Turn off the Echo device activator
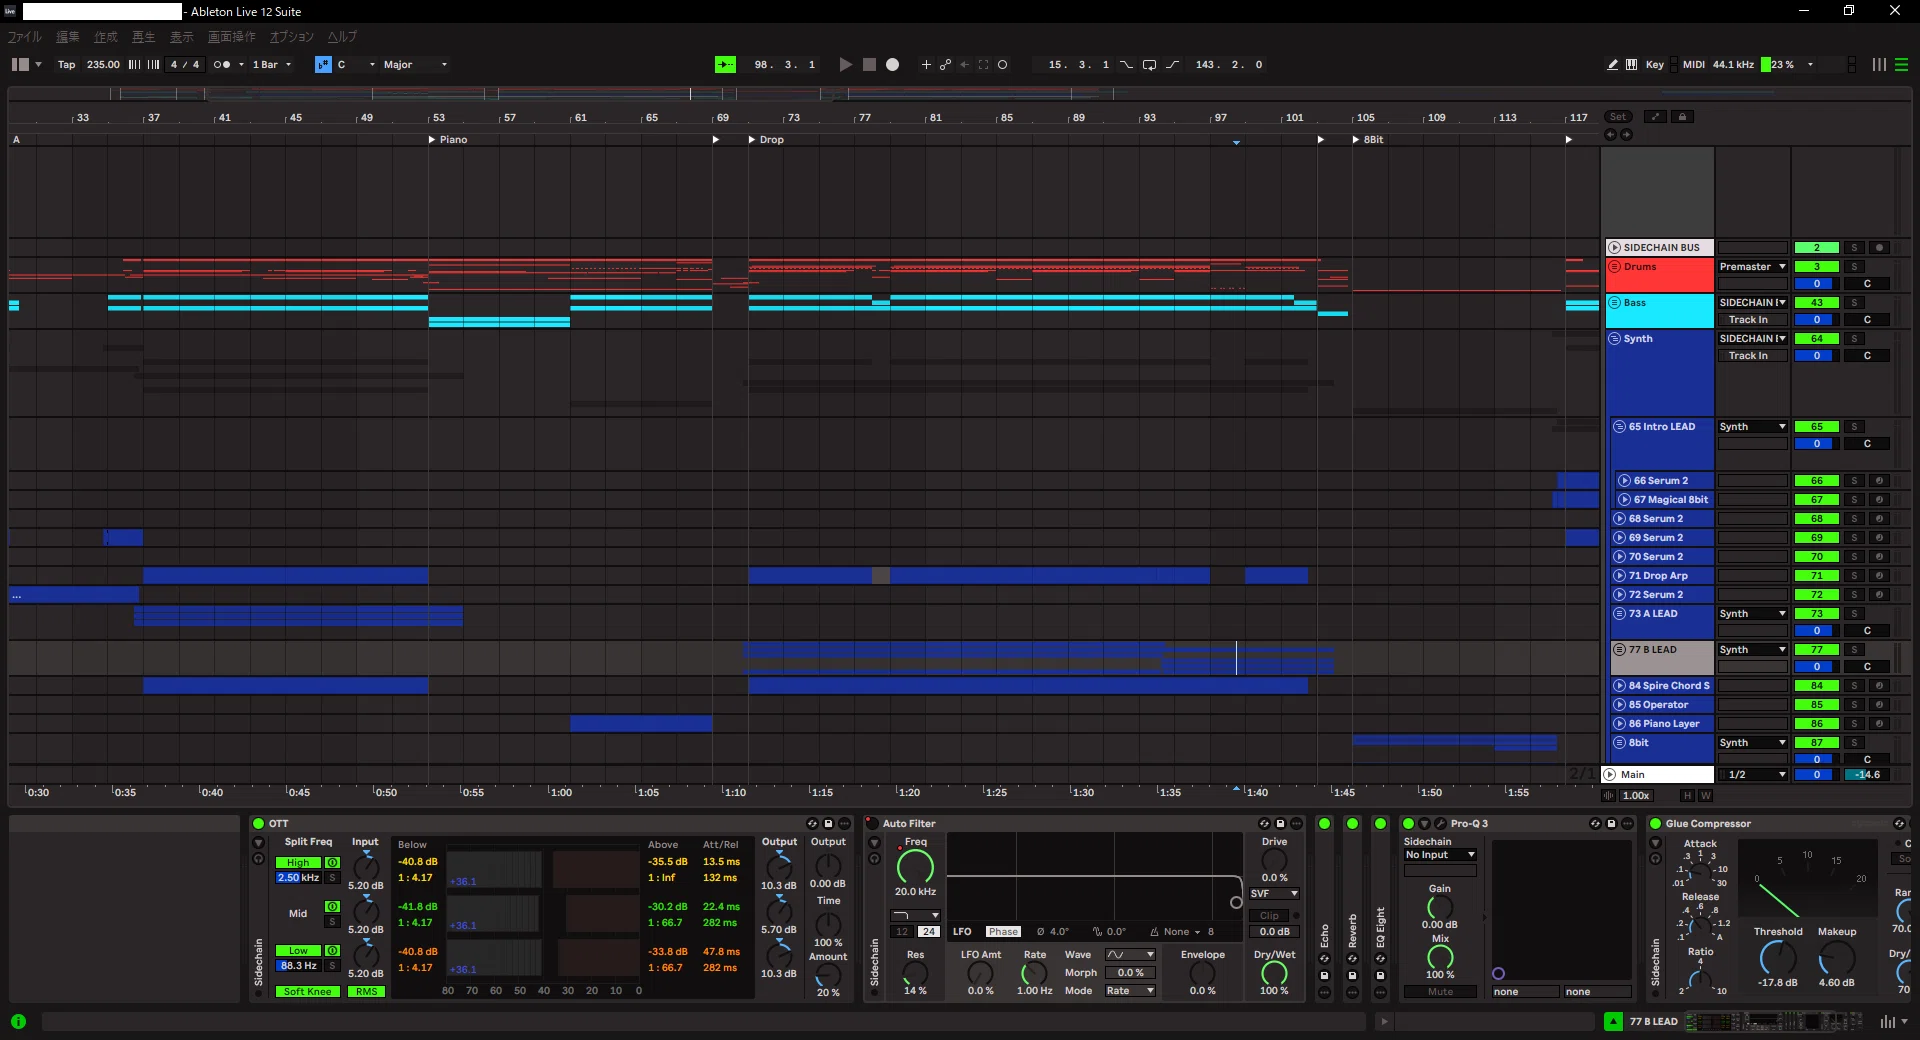Image resolution: width=1920 pixels, height=1040 pixels. pos(1324,824)
